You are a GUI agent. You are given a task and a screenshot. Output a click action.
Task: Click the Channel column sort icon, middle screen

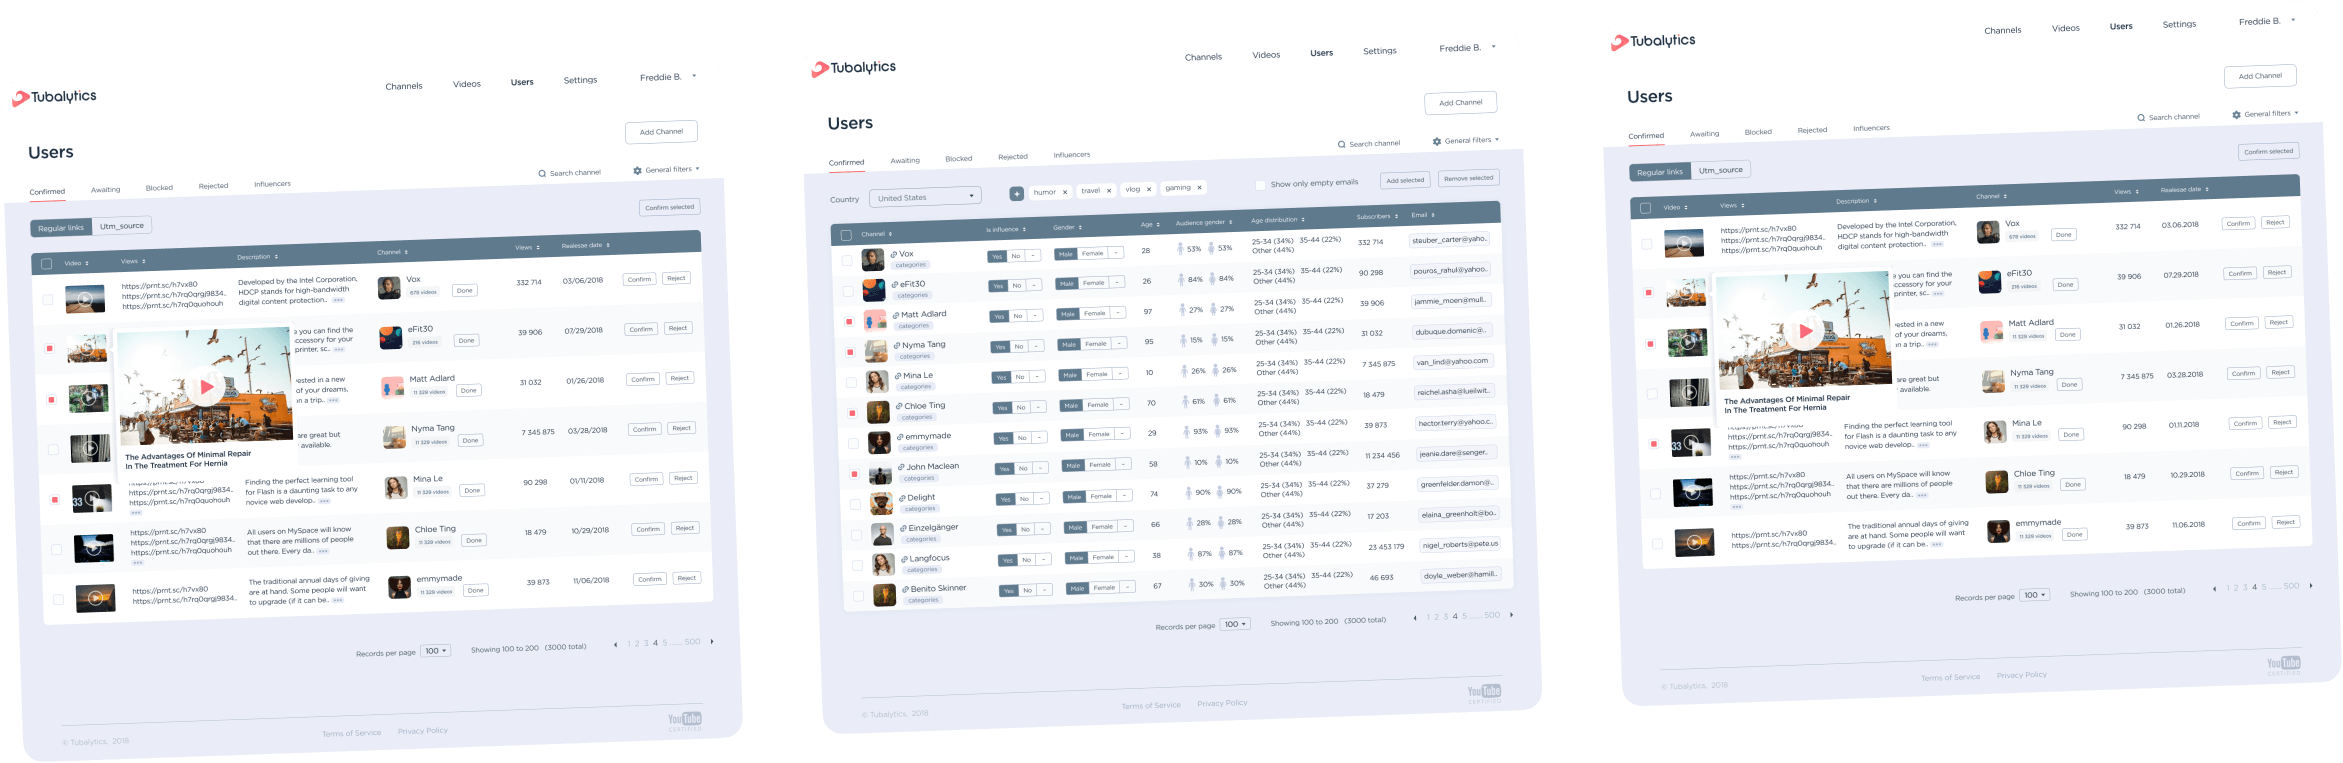(x=890, y=234)
